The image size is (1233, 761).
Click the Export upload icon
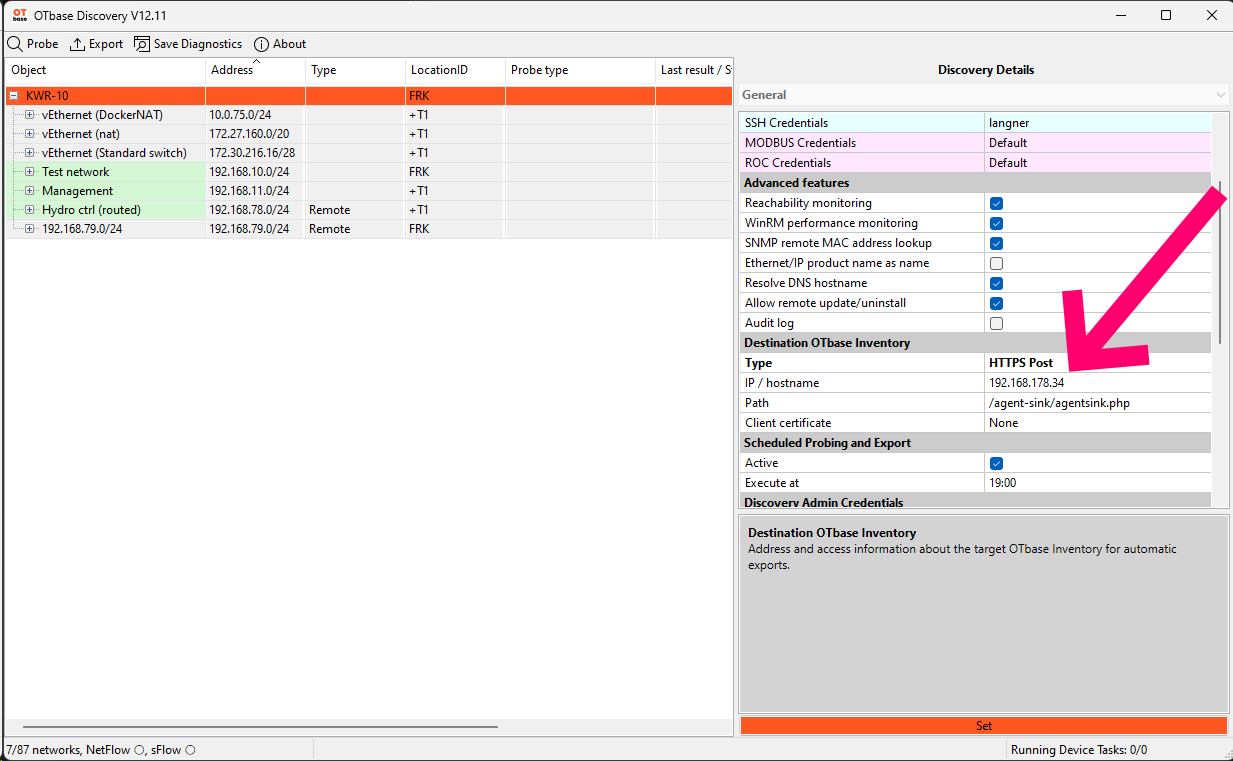(77, 44)
